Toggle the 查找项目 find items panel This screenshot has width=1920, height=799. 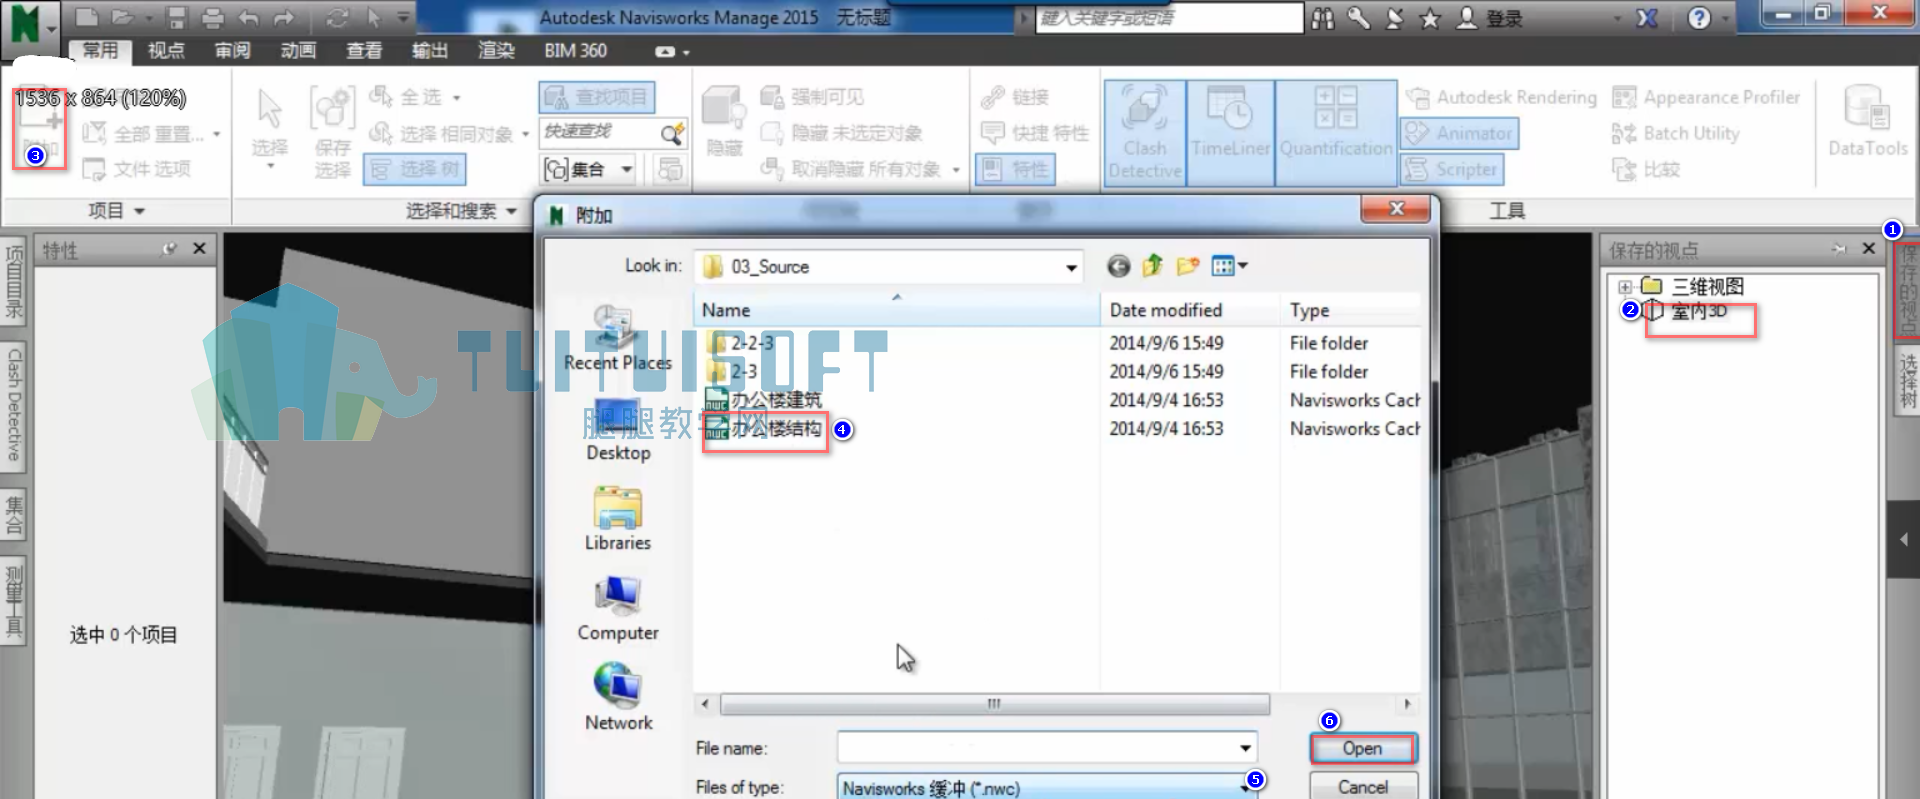point(597,97)
